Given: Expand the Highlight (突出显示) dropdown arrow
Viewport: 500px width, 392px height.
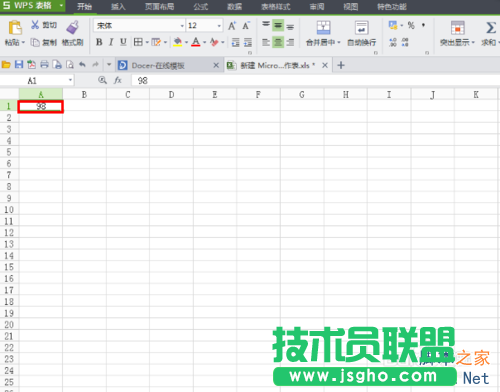Looking at the screenshot, I should (473, 43).
